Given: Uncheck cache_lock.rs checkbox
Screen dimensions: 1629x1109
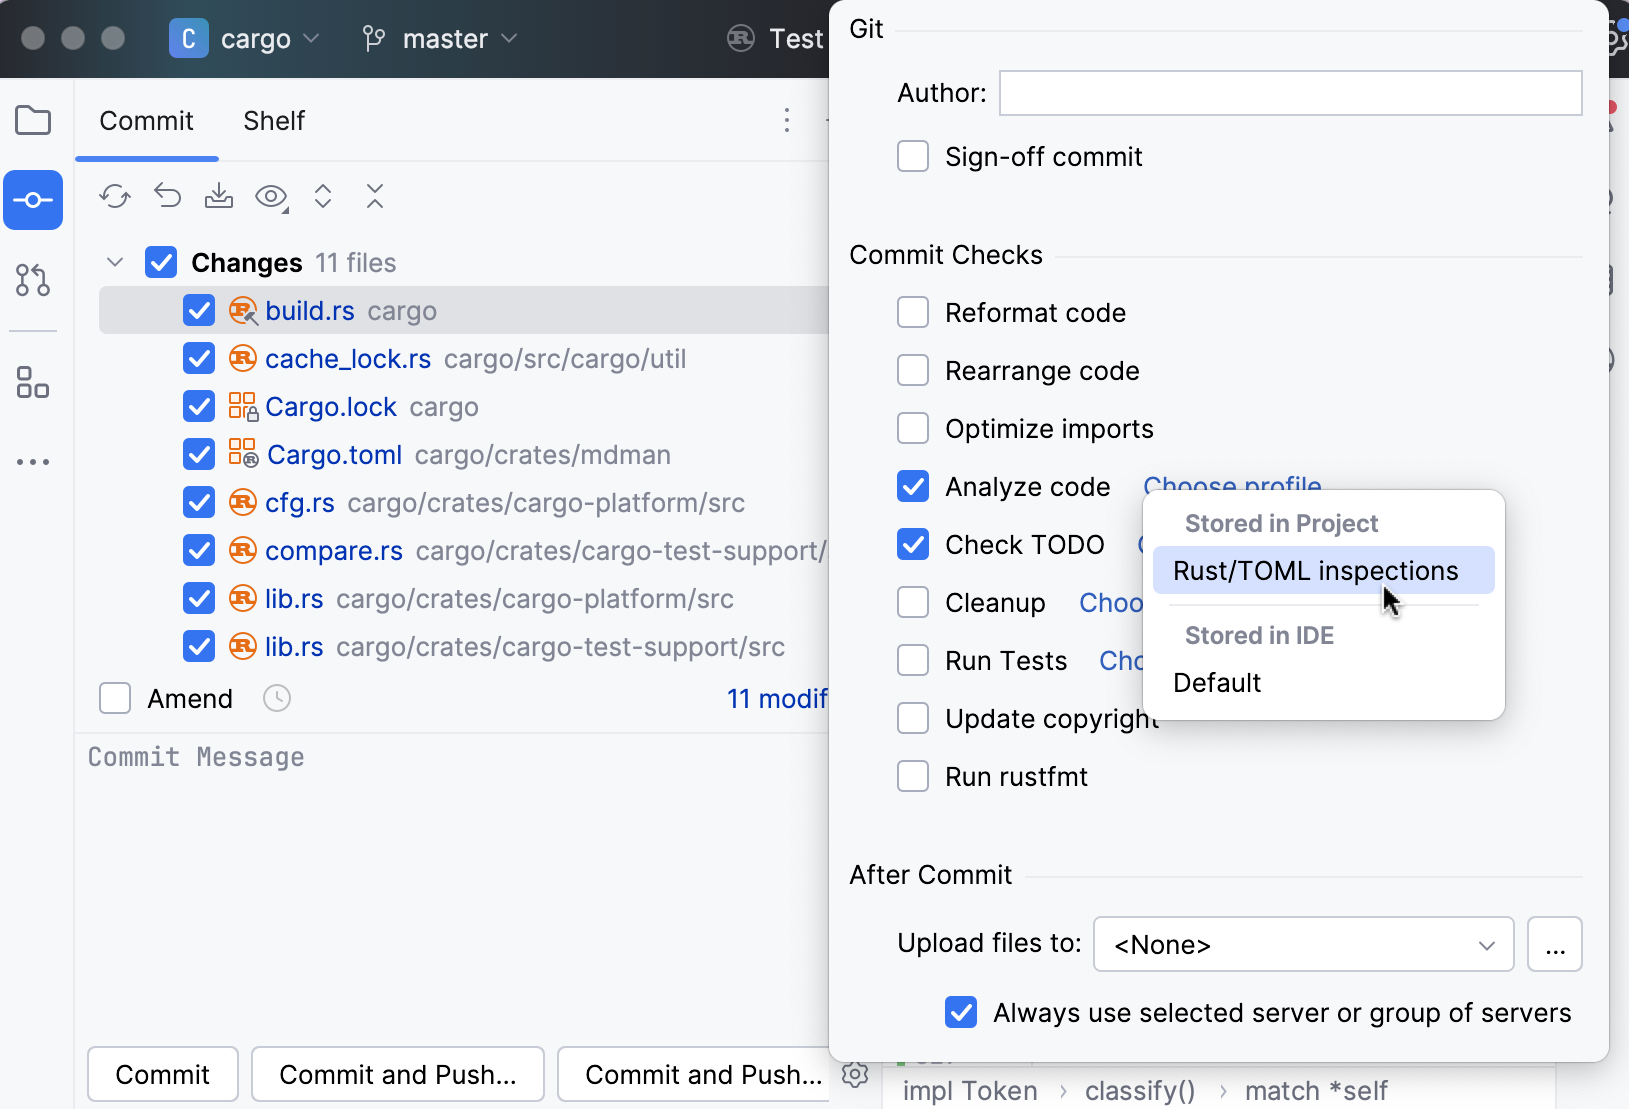Looking at the screenshot, I should tap(199, 359).
